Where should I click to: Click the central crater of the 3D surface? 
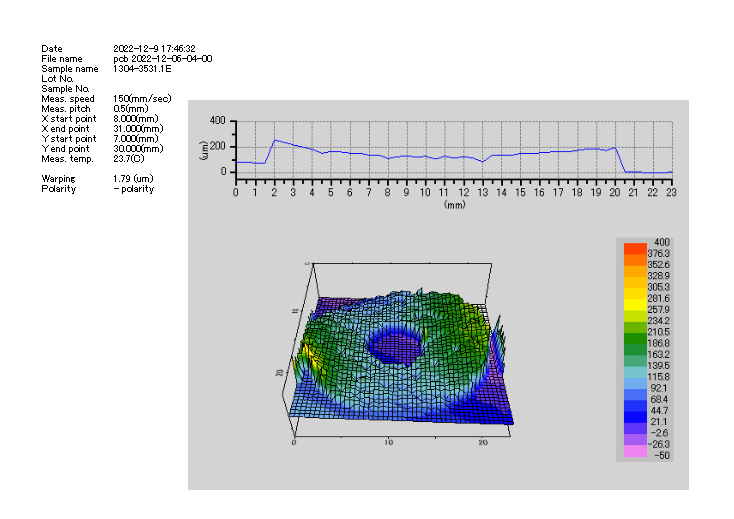point(397,347)
